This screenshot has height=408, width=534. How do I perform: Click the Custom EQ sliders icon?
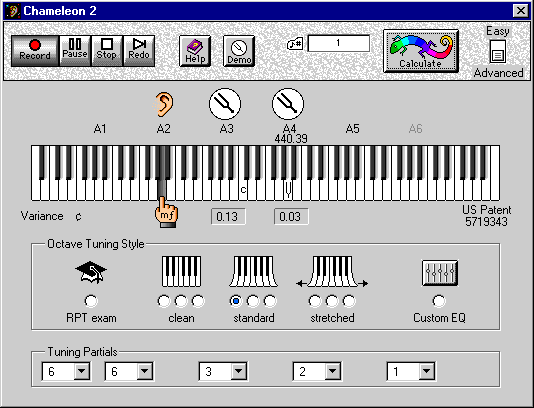point(440,273)
